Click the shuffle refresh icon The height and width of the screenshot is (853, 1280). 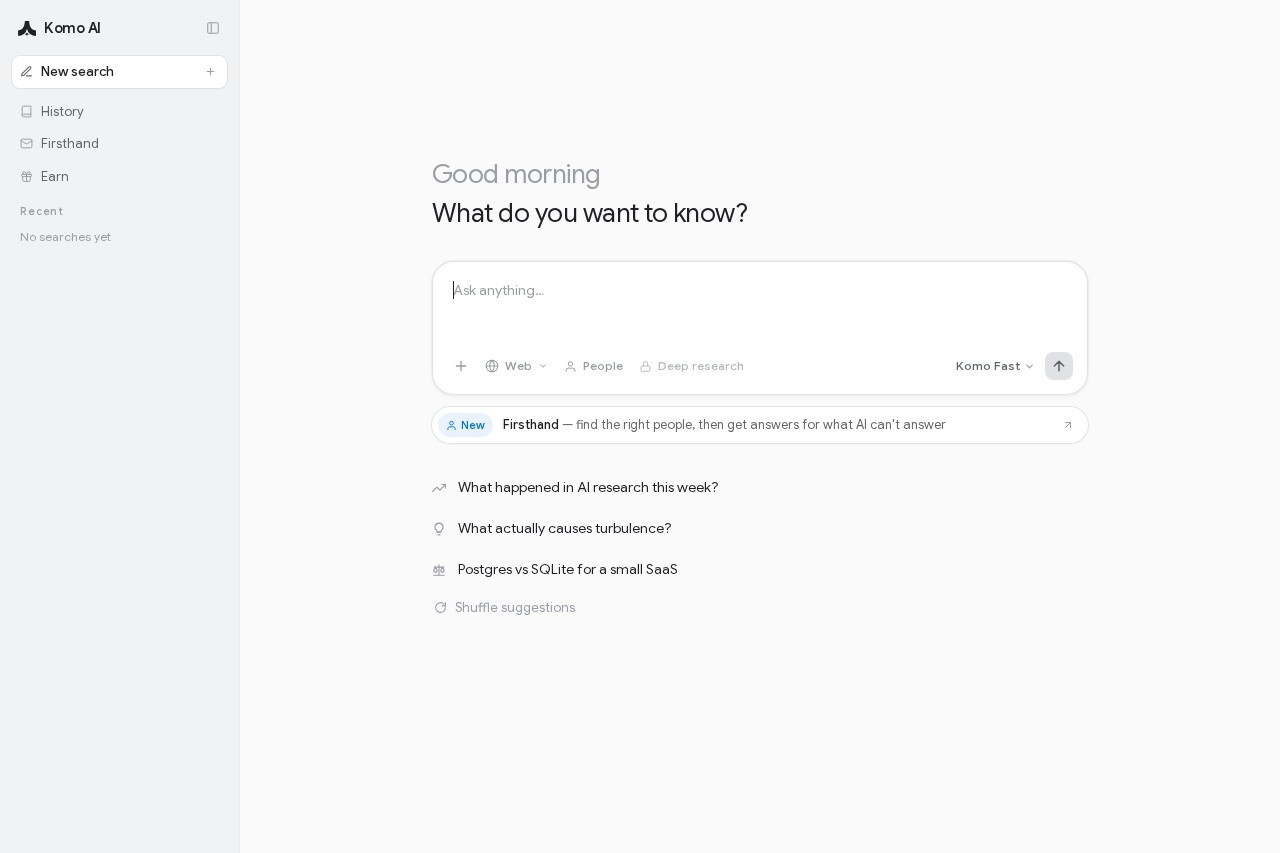[440, 608]
